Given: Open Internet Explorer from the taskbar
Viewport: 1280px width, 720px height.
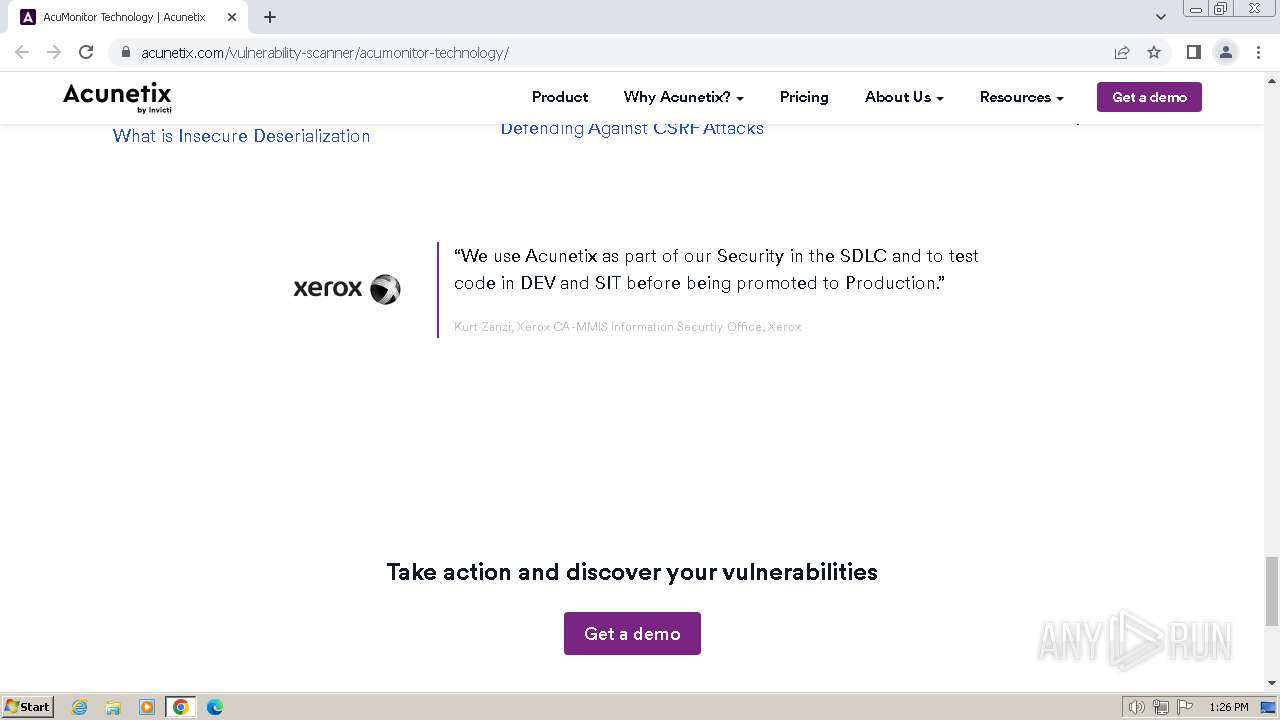Looking at the screenshot, I should click(x=79, y=707).
